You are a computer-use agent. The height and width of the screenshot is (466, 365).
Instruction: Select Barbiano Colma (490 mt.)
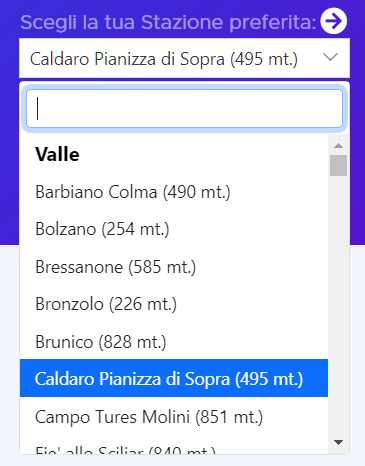174,192
